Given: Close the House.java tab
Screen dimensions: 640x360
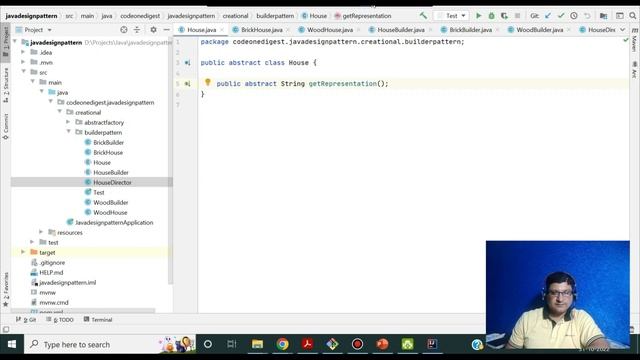Looking at the screenshot, I should [x=222, y=30].
